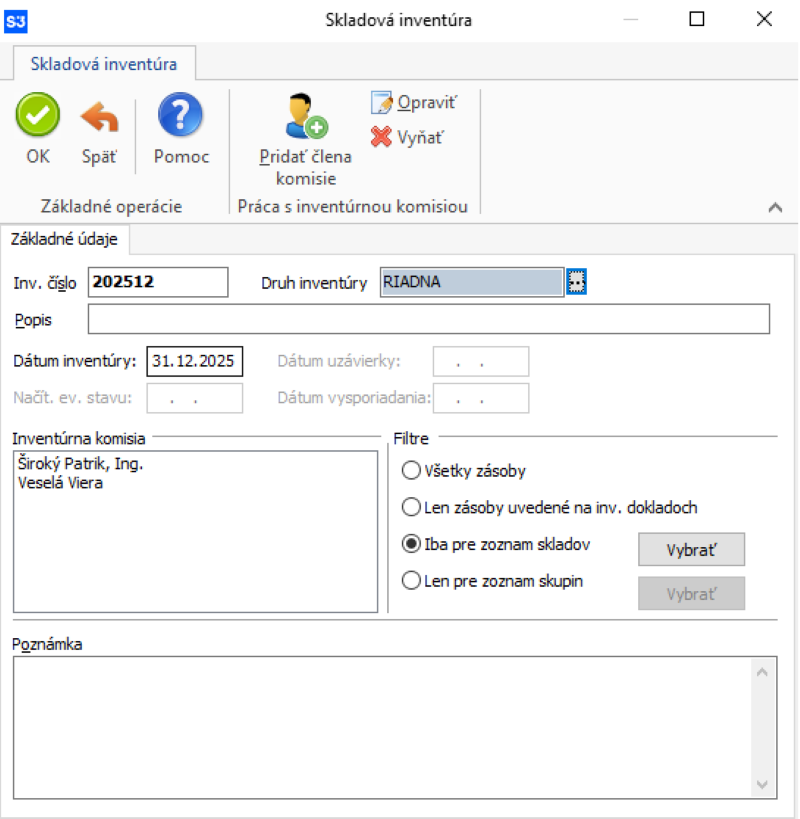This screenshot has height=819, width=800.
Task: Select Všetky zásoby radio option
Action: 410,470
